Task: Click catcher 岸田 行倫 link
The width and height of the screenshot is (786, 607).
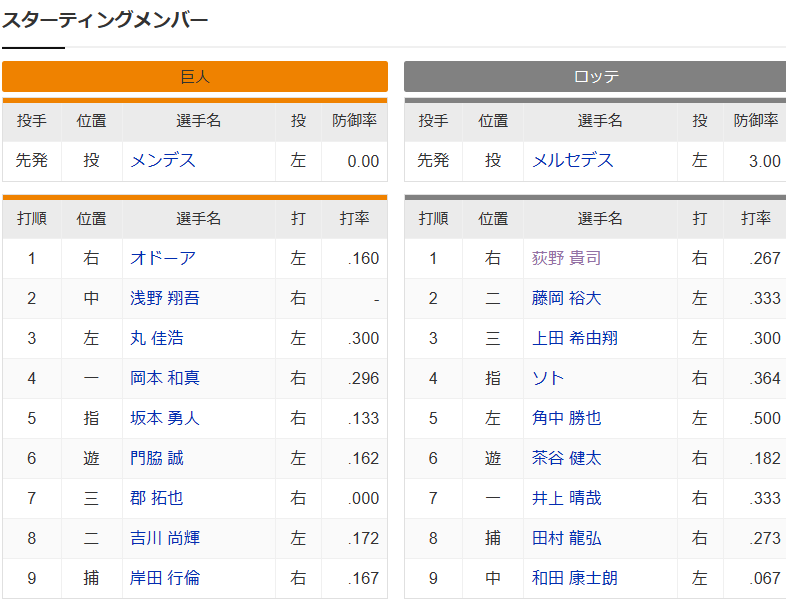Action: point(165,578)
